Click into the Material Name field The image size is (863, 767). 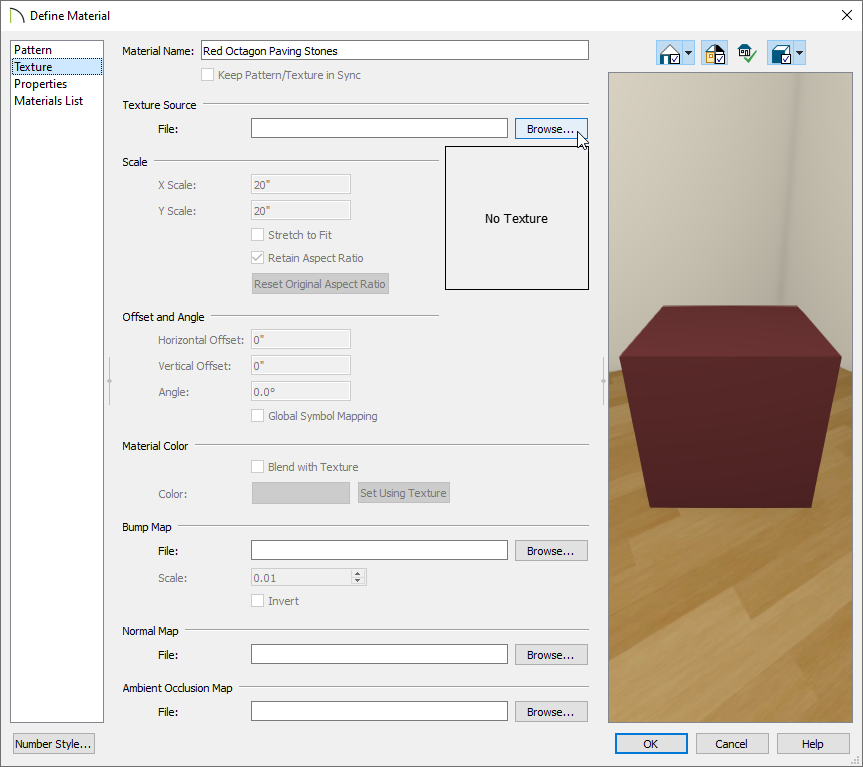[x=394, y=50]
